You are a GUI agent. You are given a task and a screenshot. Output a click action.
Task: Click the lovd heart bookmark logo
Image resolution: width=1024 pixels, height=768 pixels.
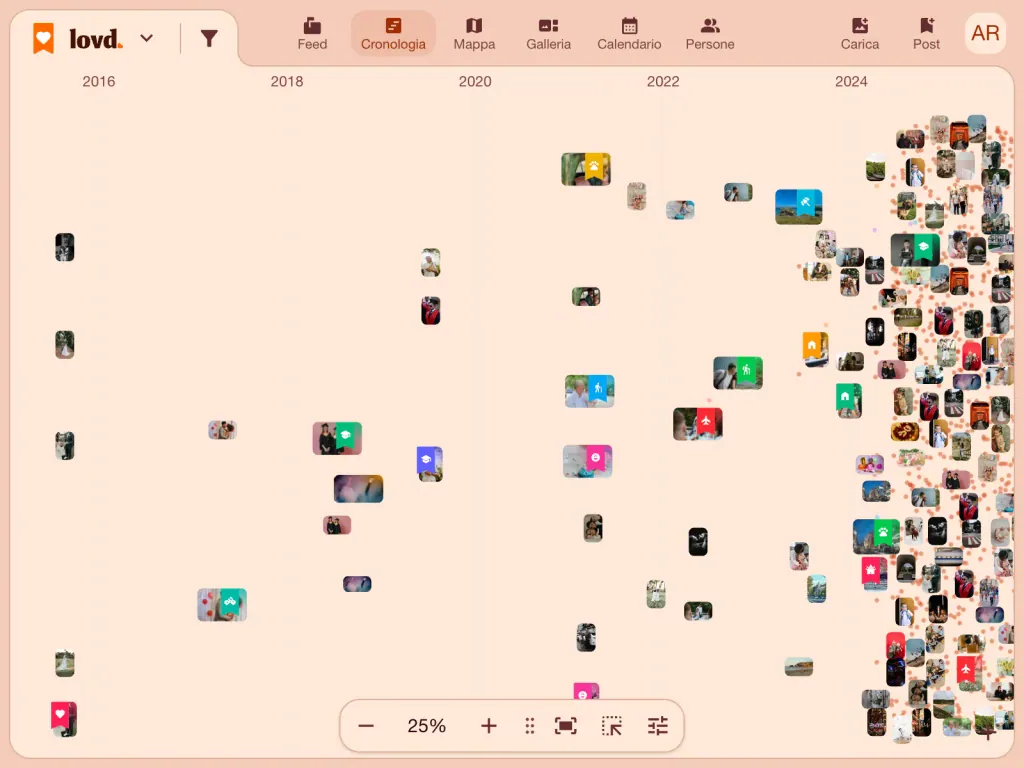[44, 38]
